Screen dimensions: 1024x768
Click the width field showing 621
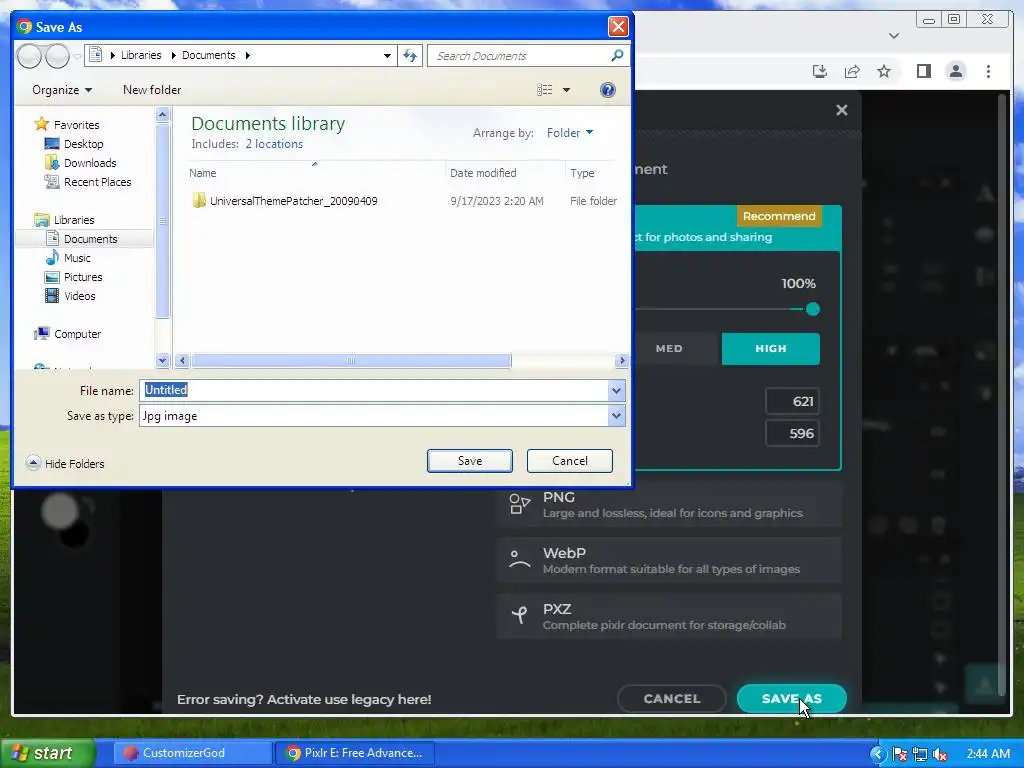pyautogui.click(x=792, y=402)
